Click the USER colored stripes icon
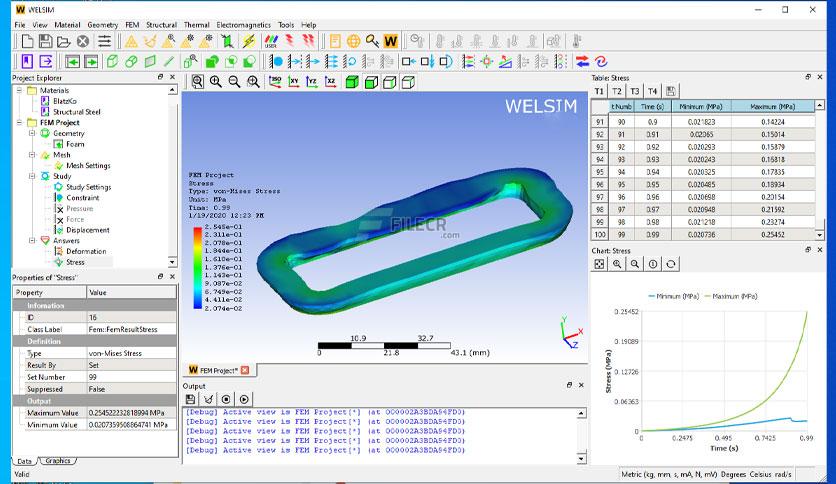836x484 pixels. (271, 41)
